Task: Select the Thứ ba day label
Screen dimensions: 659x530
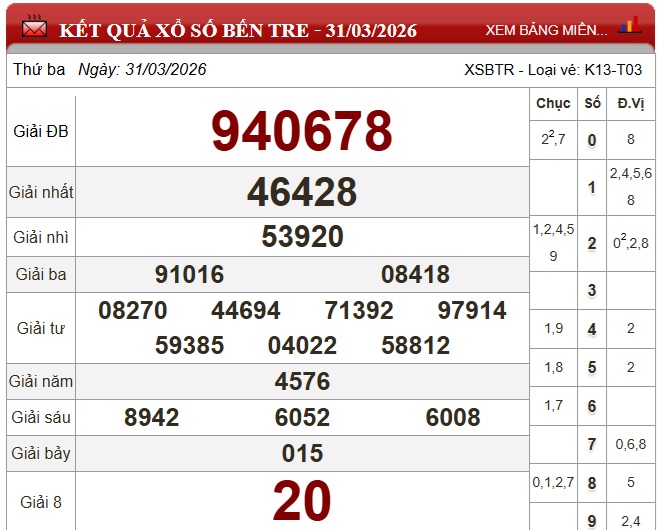Action: pos(40,70)
